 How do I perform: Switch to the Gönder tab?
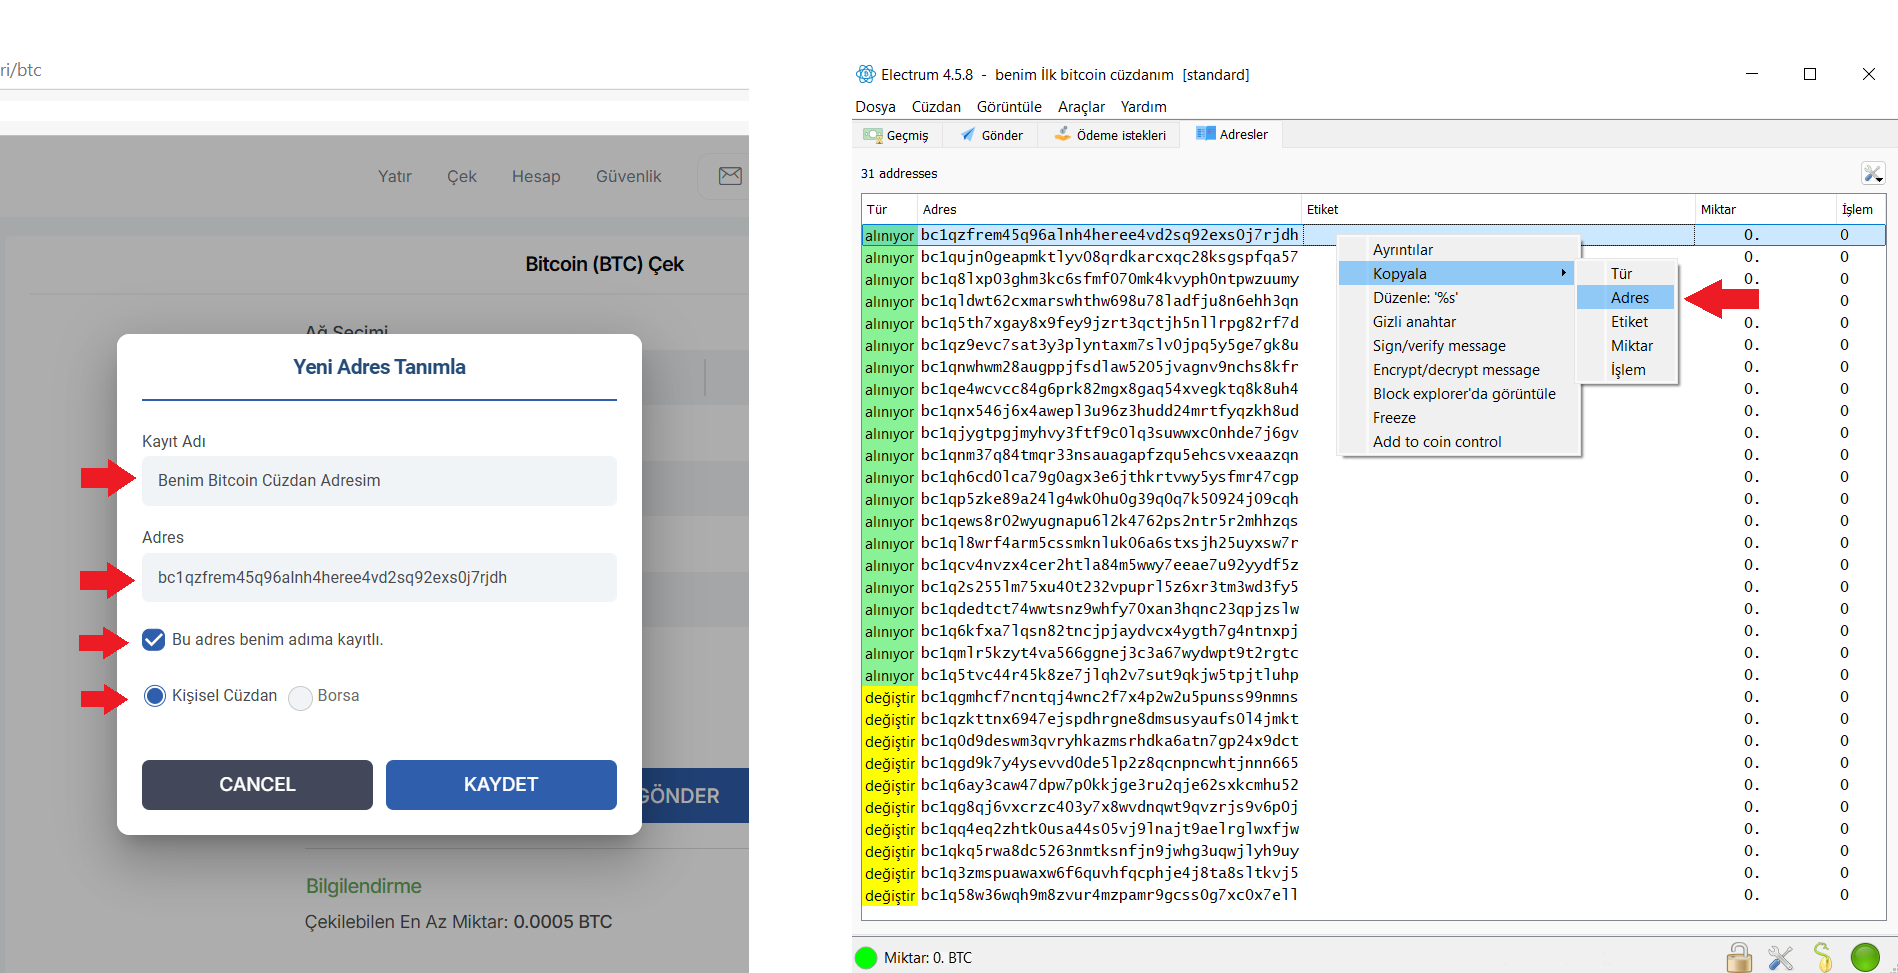click(x=992, y=135)
